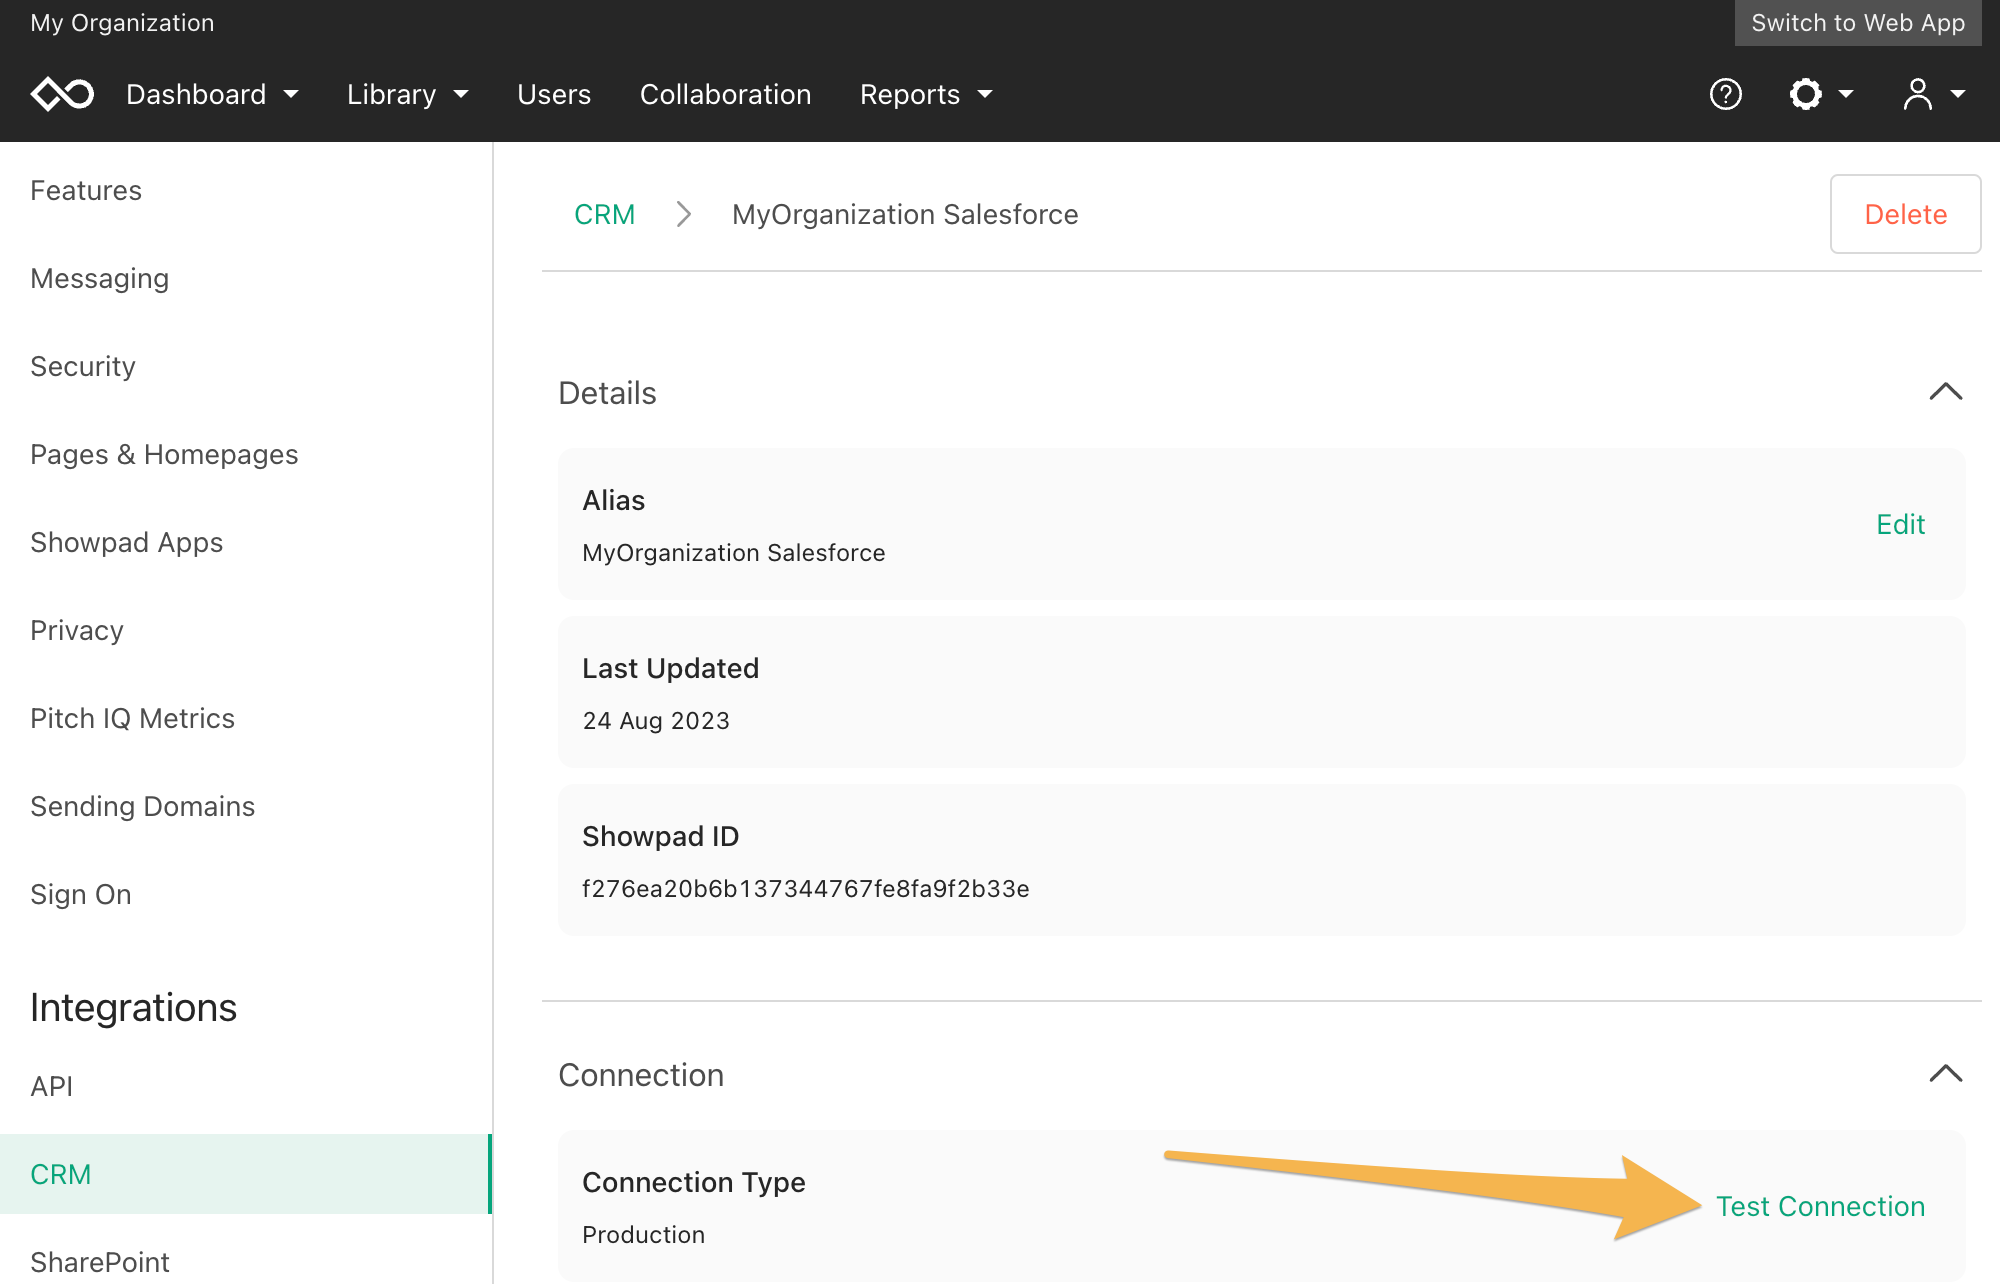Open API under Integrations
Viewport: 2000px width, 1284px height.
[x=52, y=1086]
